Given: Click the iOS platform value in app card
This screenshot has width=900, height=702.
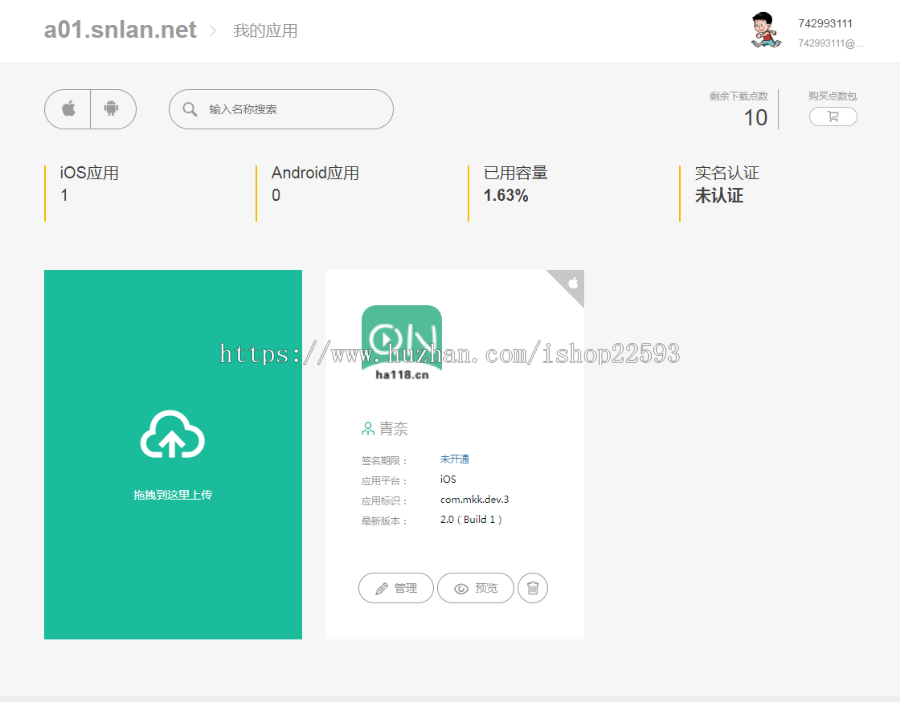Looking at the screenshot, I should [448, 479].
